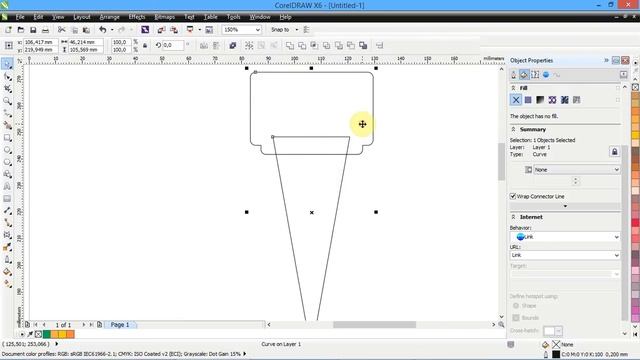Image resolution: width=640 pixels, height=360 pixels.
Task: Open the Undo history dropdown arrow
Action: (x=112, y=30)
